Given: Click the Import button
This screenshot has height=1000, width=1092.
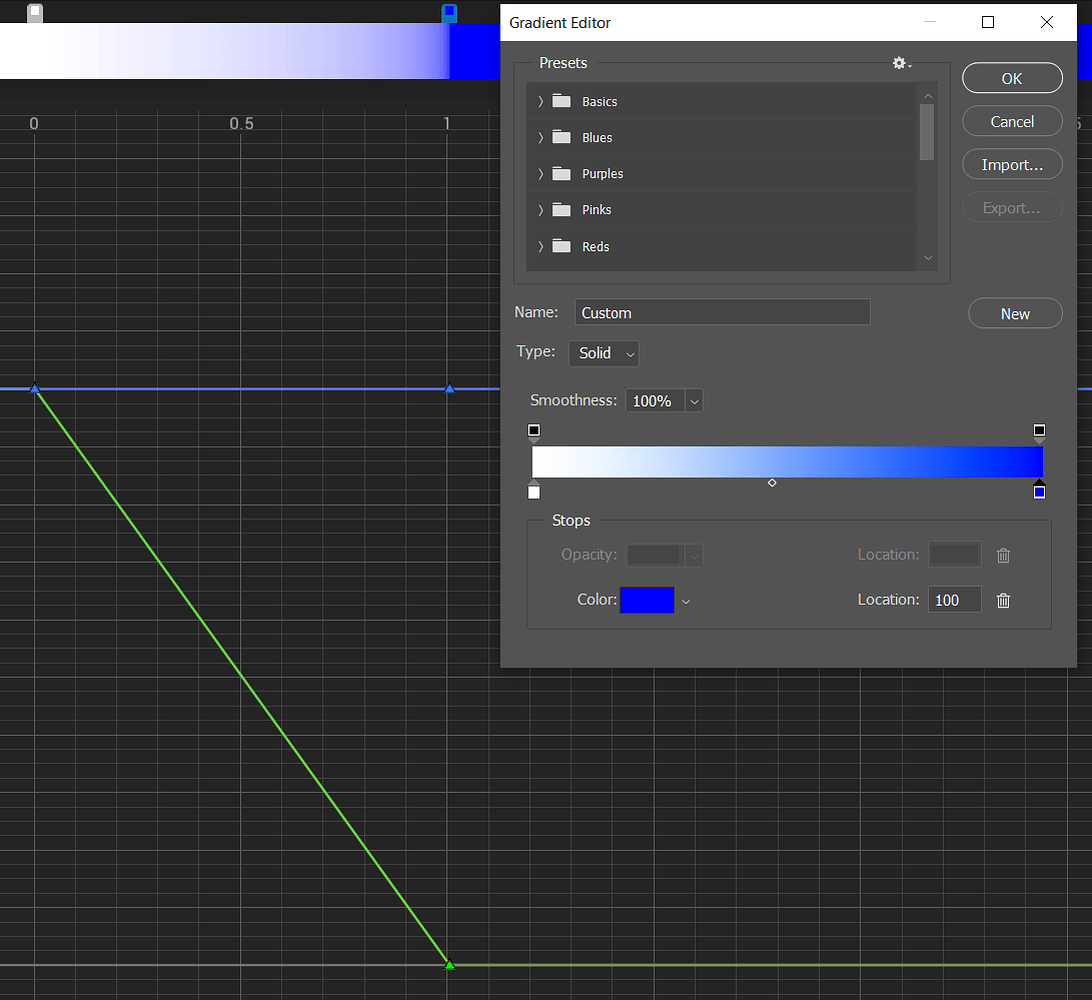Looking at the screenshot, I should [x=1011, y=164].
